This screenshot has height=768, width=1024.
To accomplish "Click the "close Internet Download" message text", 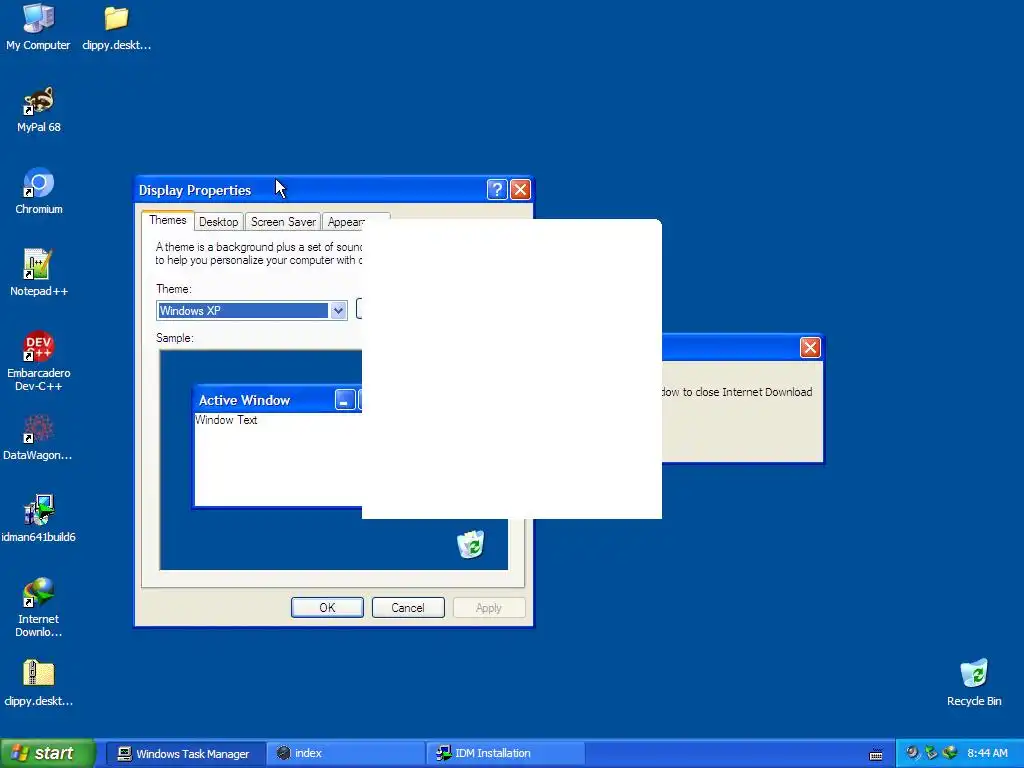I will pyautogui.click(x=737, y=392).
